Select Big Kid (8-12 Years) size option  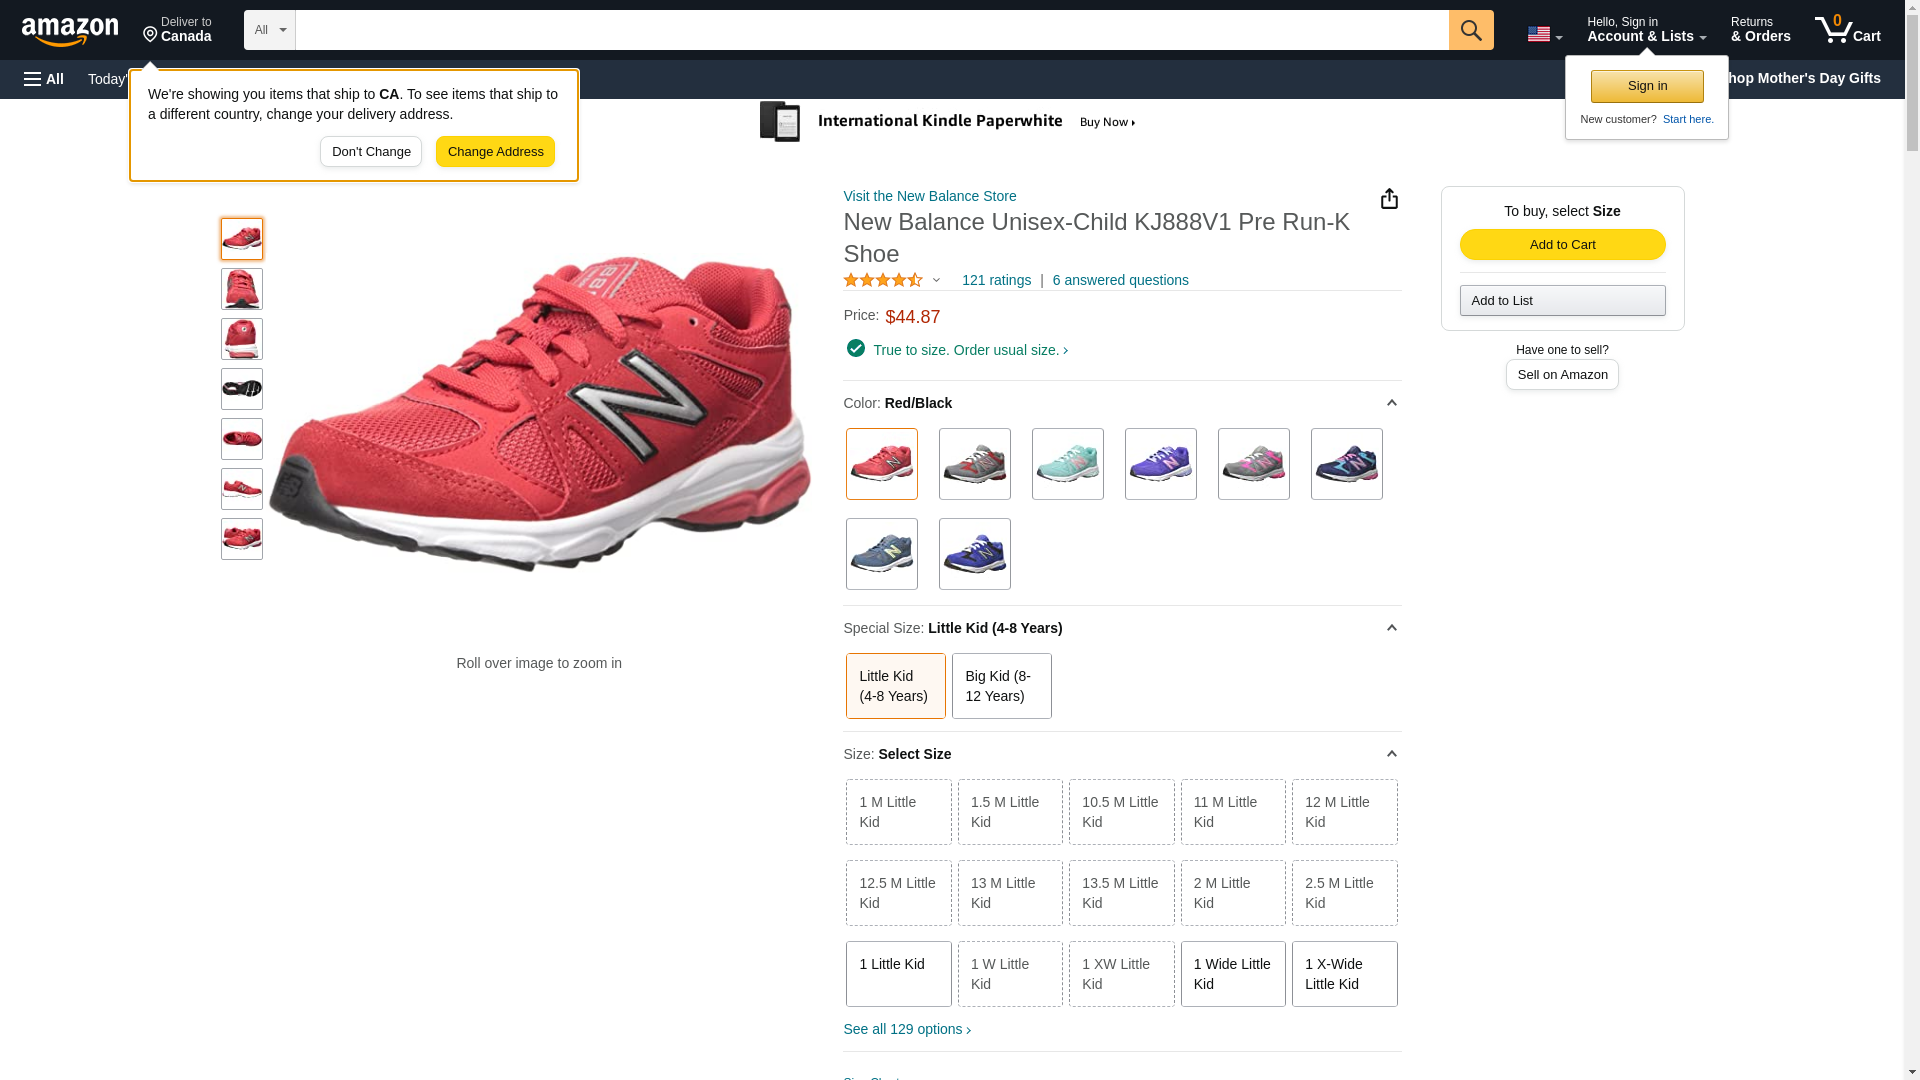(1001, 686)
